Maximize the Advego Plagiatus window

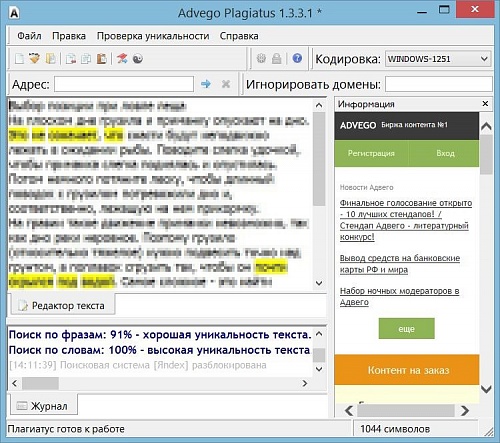pos(444,10)
